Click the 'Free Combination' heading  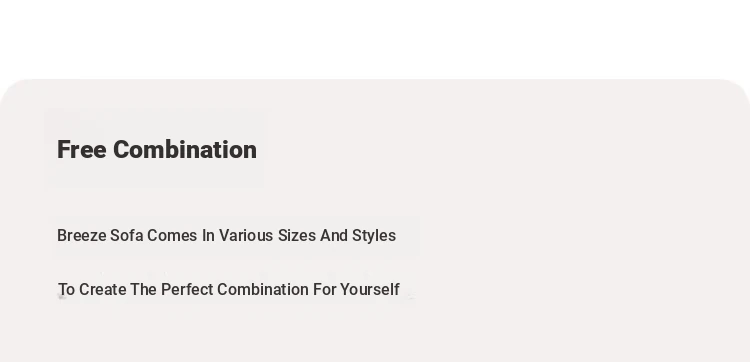[x=157, y=150]
